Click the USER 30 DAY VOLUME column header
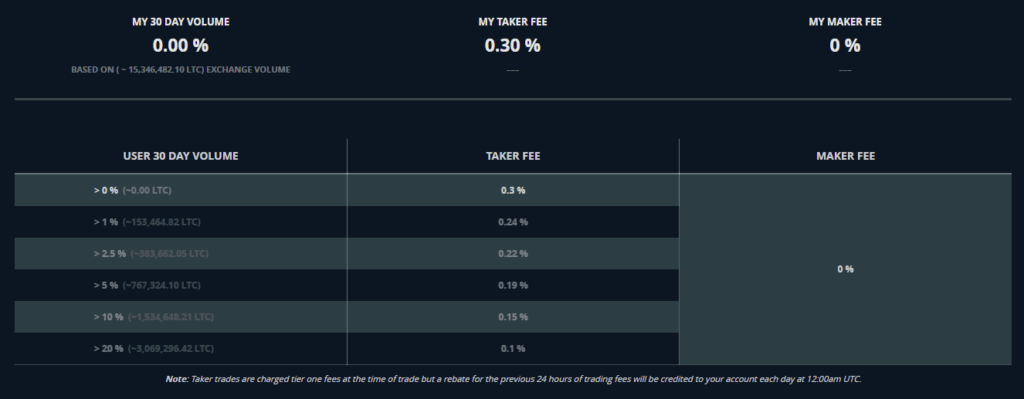The height and width of the screenshot is (399, 1024). (181, 156)
